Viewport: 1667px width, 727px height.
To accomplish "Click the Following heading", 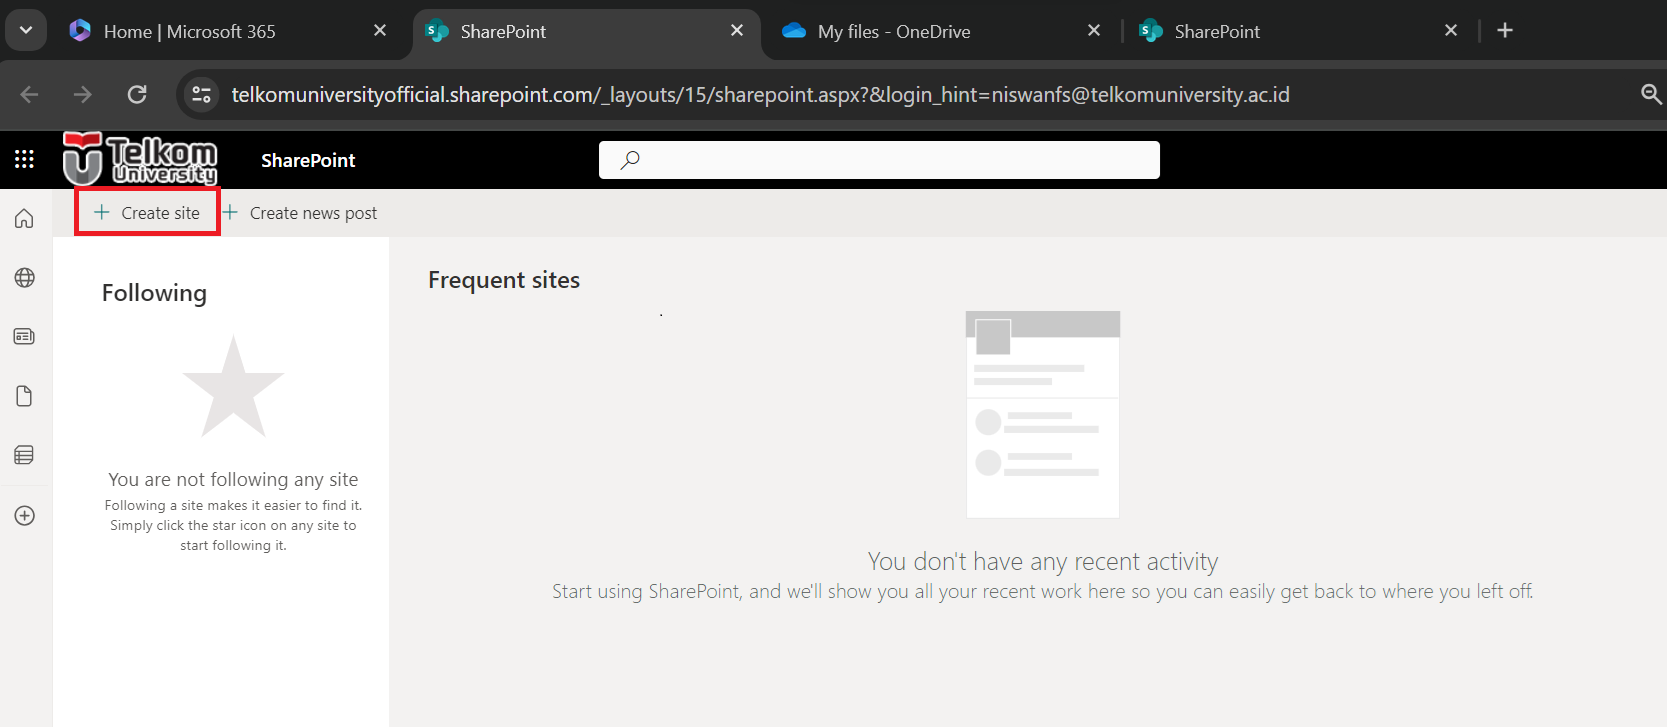I will [x=154, y=293].
